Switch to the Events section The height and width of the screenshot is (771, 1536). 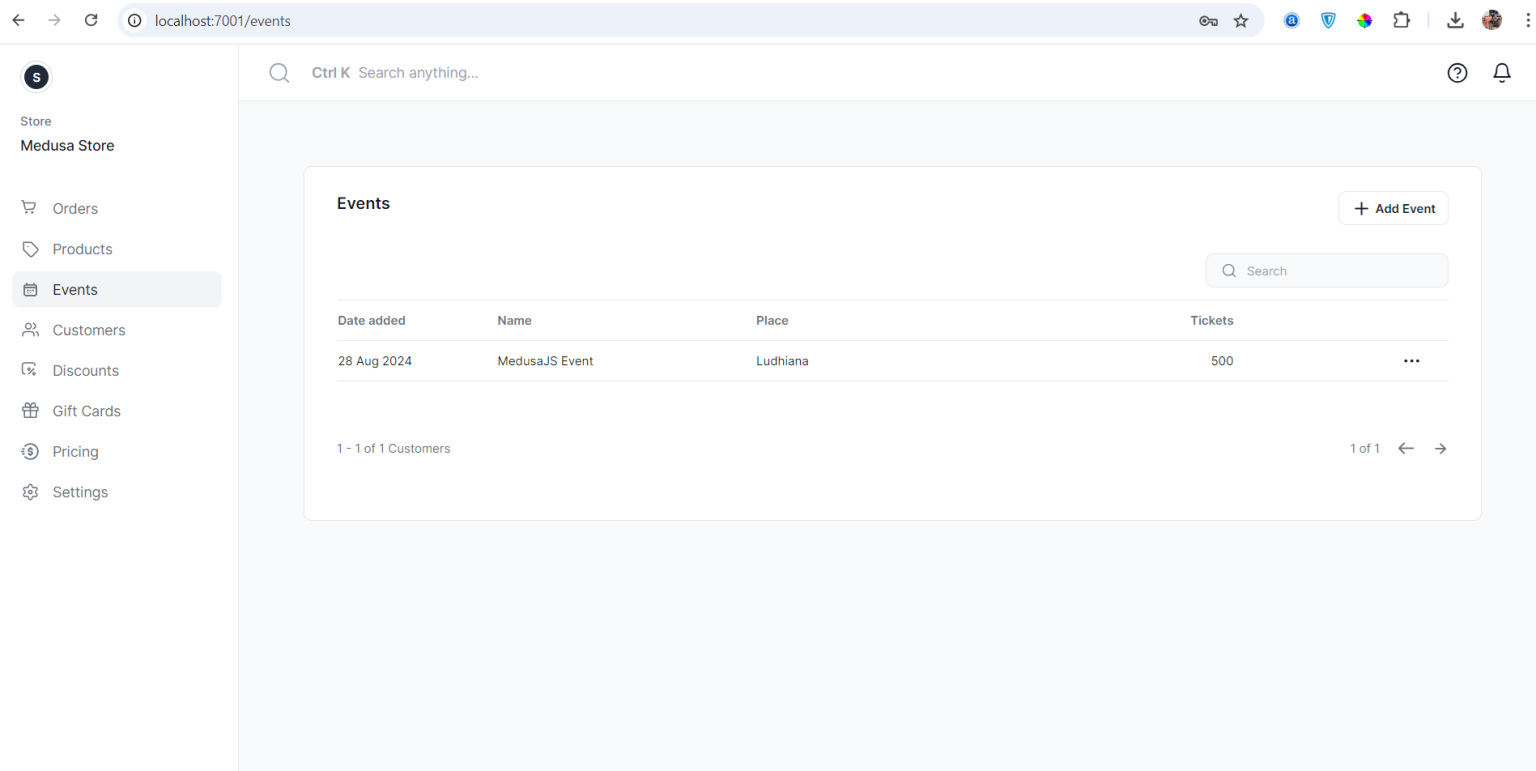click(x=74, y=289)
